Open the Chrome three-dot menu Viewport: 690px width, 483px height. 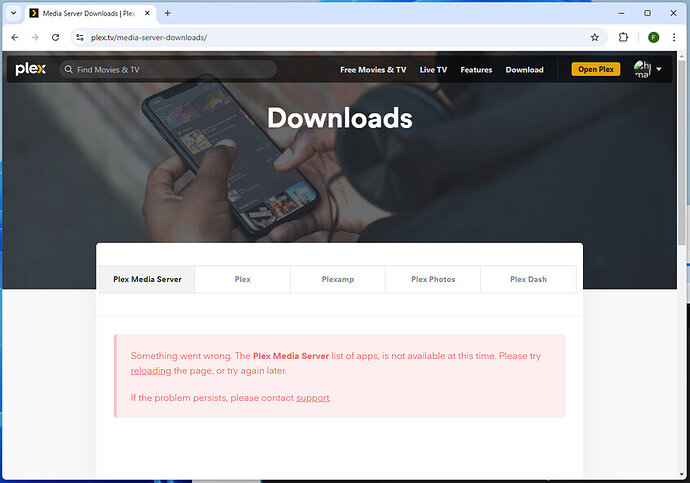pyautogui.click(x=674, y=37)
